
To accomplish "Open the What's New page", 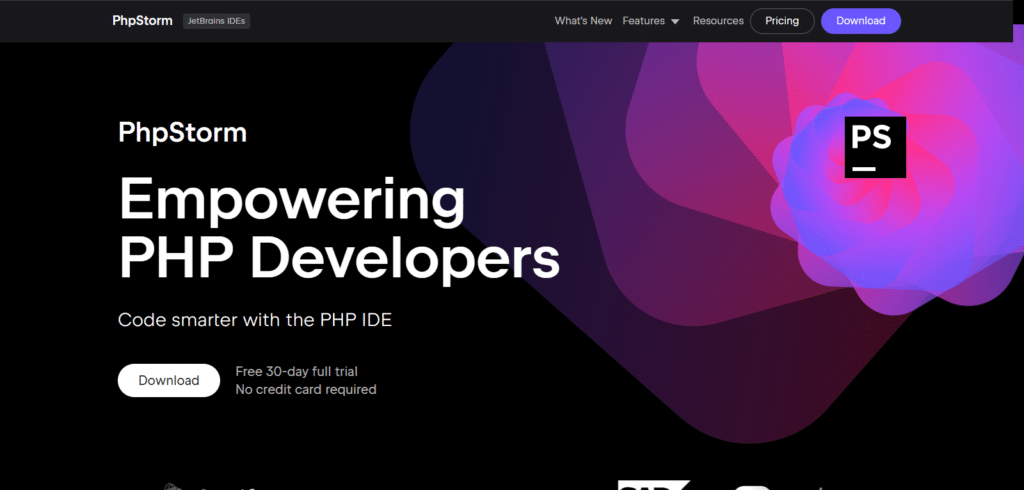I will tap(583, 21).
